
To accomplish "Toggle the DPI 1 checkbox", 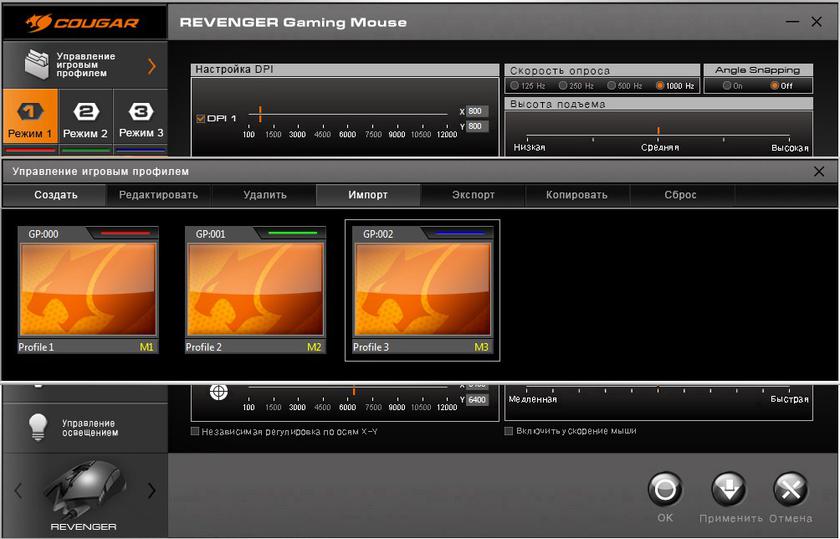I will coord(200,118).
